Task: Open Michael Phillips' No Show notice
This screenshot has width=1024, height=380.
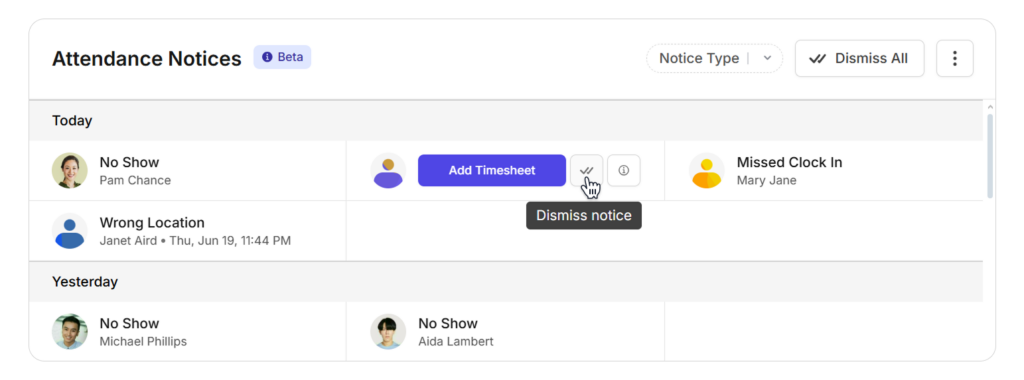Action: 187,332
